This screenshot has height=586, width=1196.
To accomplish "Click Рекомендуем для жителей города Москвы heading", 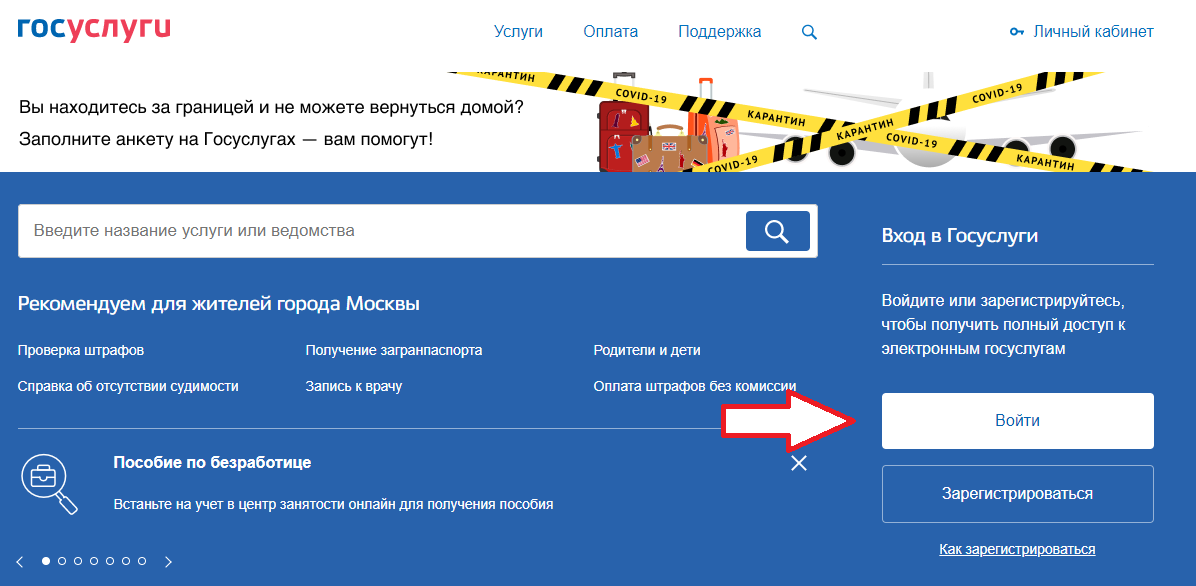I will (218, 304).
